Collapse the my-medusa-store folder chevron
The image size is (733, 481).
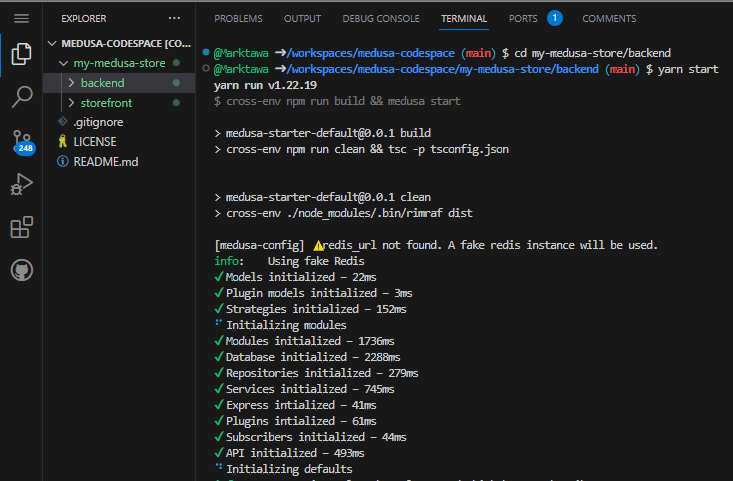[x=64, y=63]
